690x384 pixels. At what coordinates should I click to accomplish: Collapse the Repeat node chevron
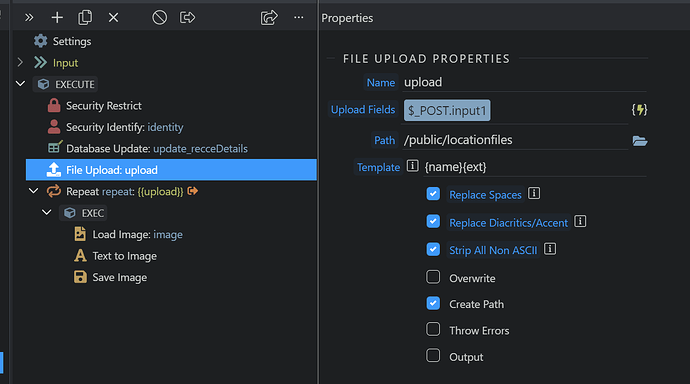pyautogui.click(x=33, y=191)
